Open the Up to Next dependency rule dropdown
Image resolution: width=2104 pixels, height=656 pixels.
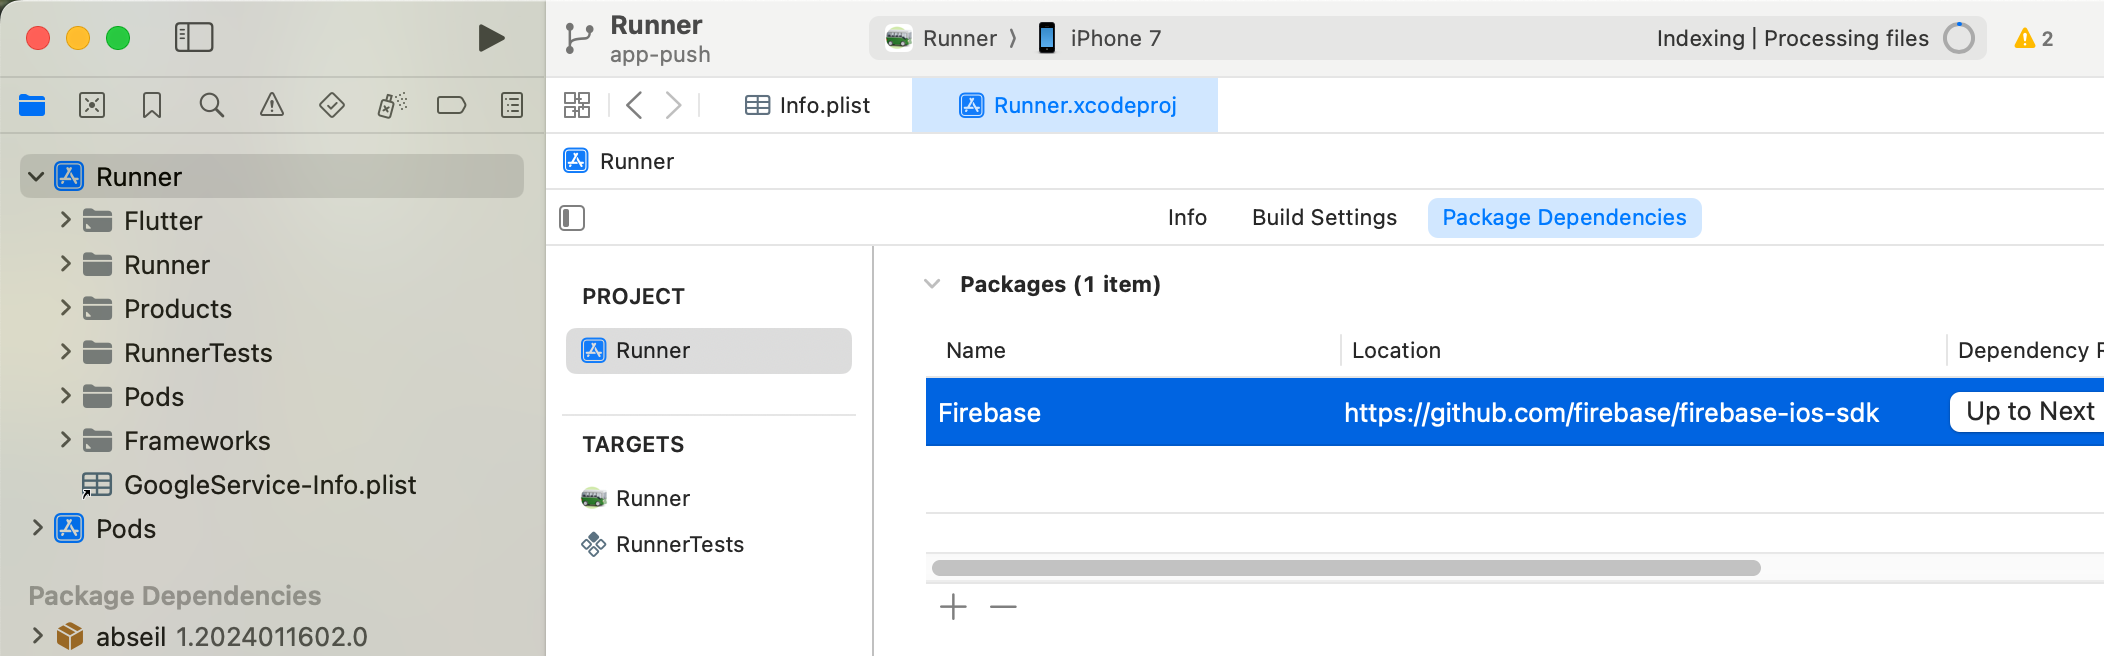[x=2027, y=412]
